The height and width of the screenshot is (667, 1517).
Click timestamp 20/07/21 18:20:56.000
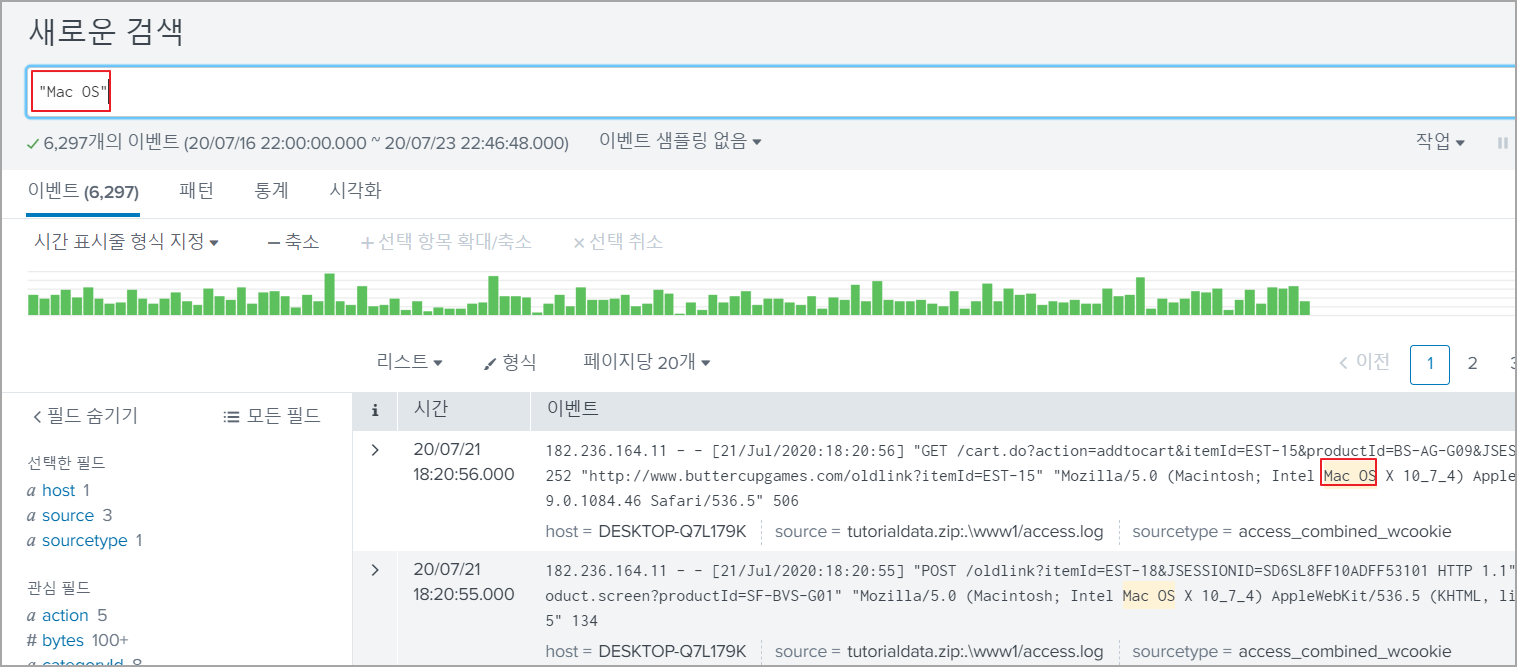(x=464, y=462)
